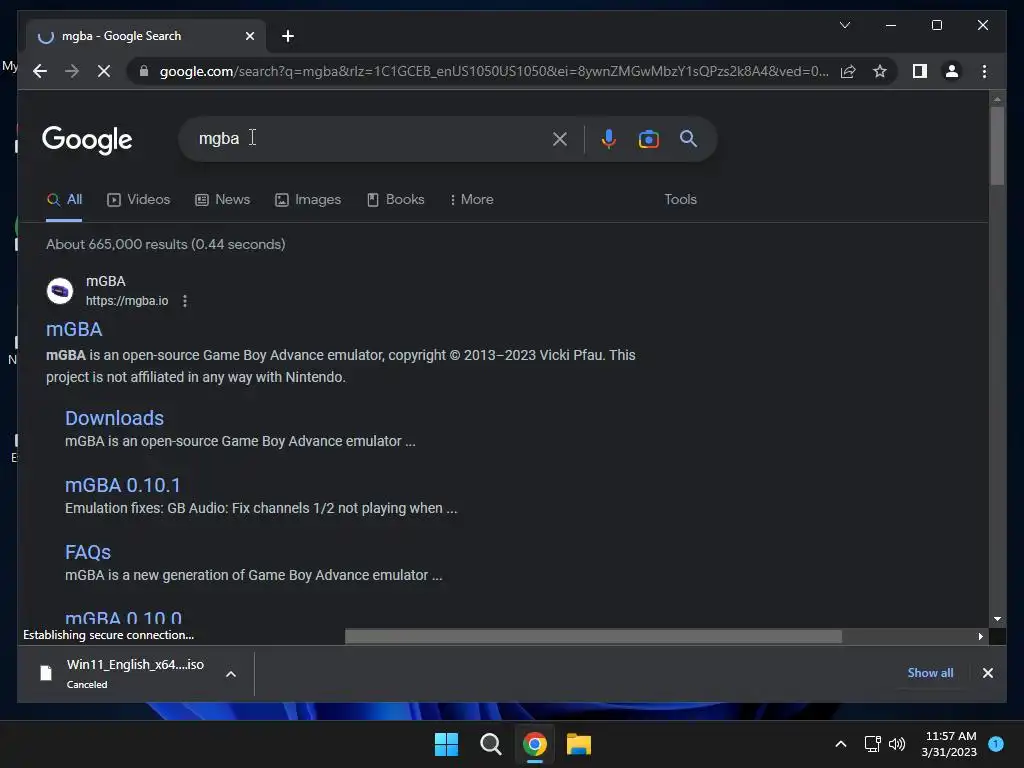Open Windows taskbar search
The height and width of the screenshot is (768, 1024).
[x=490, y=744]
